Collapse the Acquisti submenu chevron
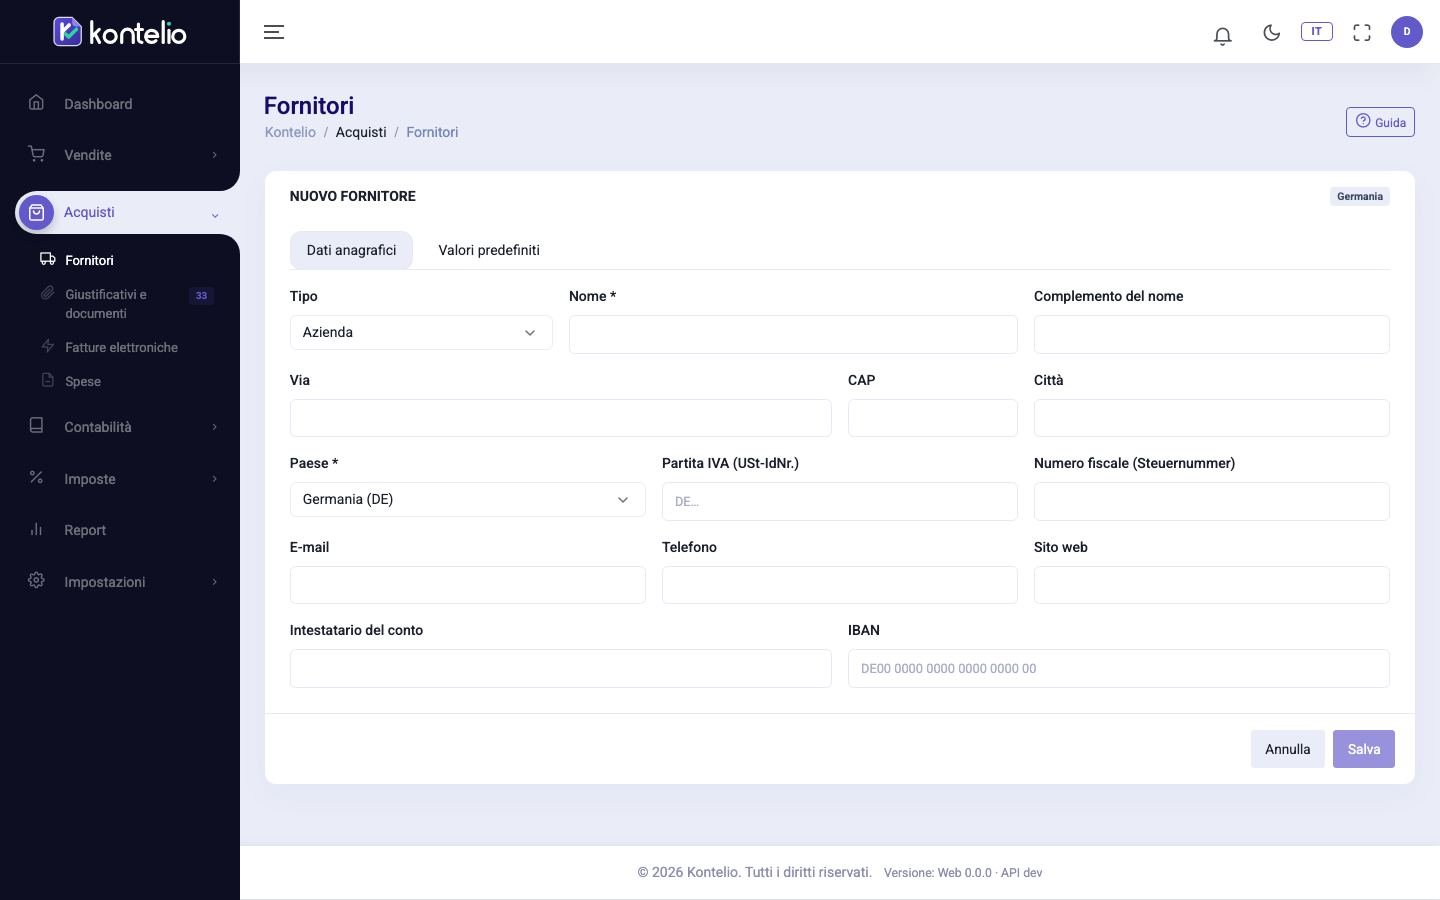The width and height of the screenshot is (1440, 900). click(x=214, y=215)
